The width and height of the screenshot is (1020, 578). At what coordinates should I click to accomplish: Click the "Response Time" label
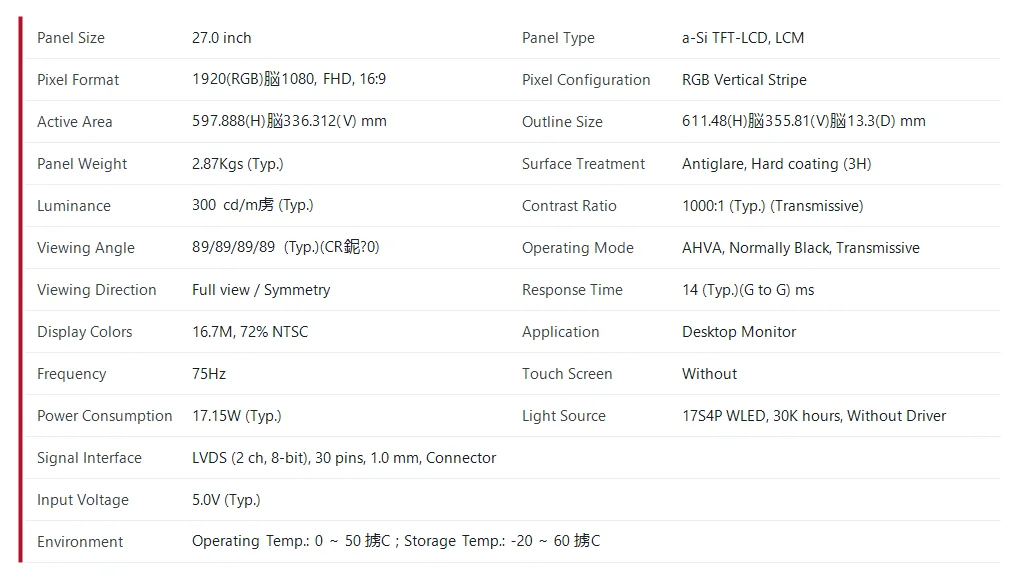(572, 290)
